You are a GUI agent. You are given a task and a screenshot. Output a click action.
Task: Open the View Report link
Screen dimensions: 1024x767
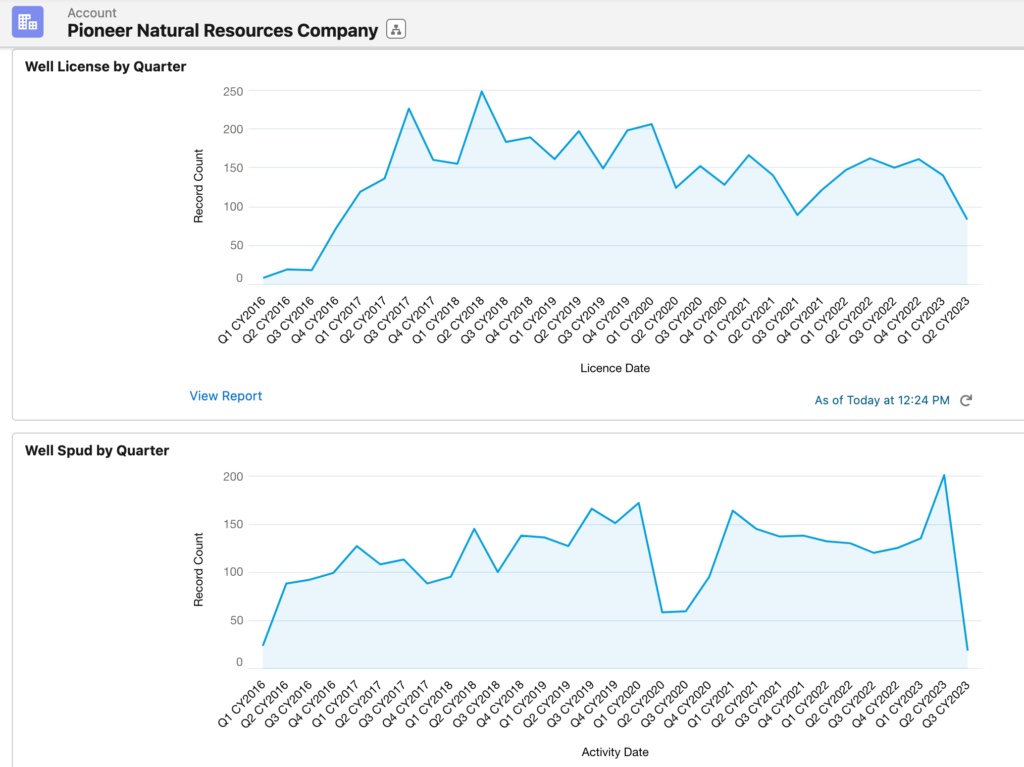225,396
